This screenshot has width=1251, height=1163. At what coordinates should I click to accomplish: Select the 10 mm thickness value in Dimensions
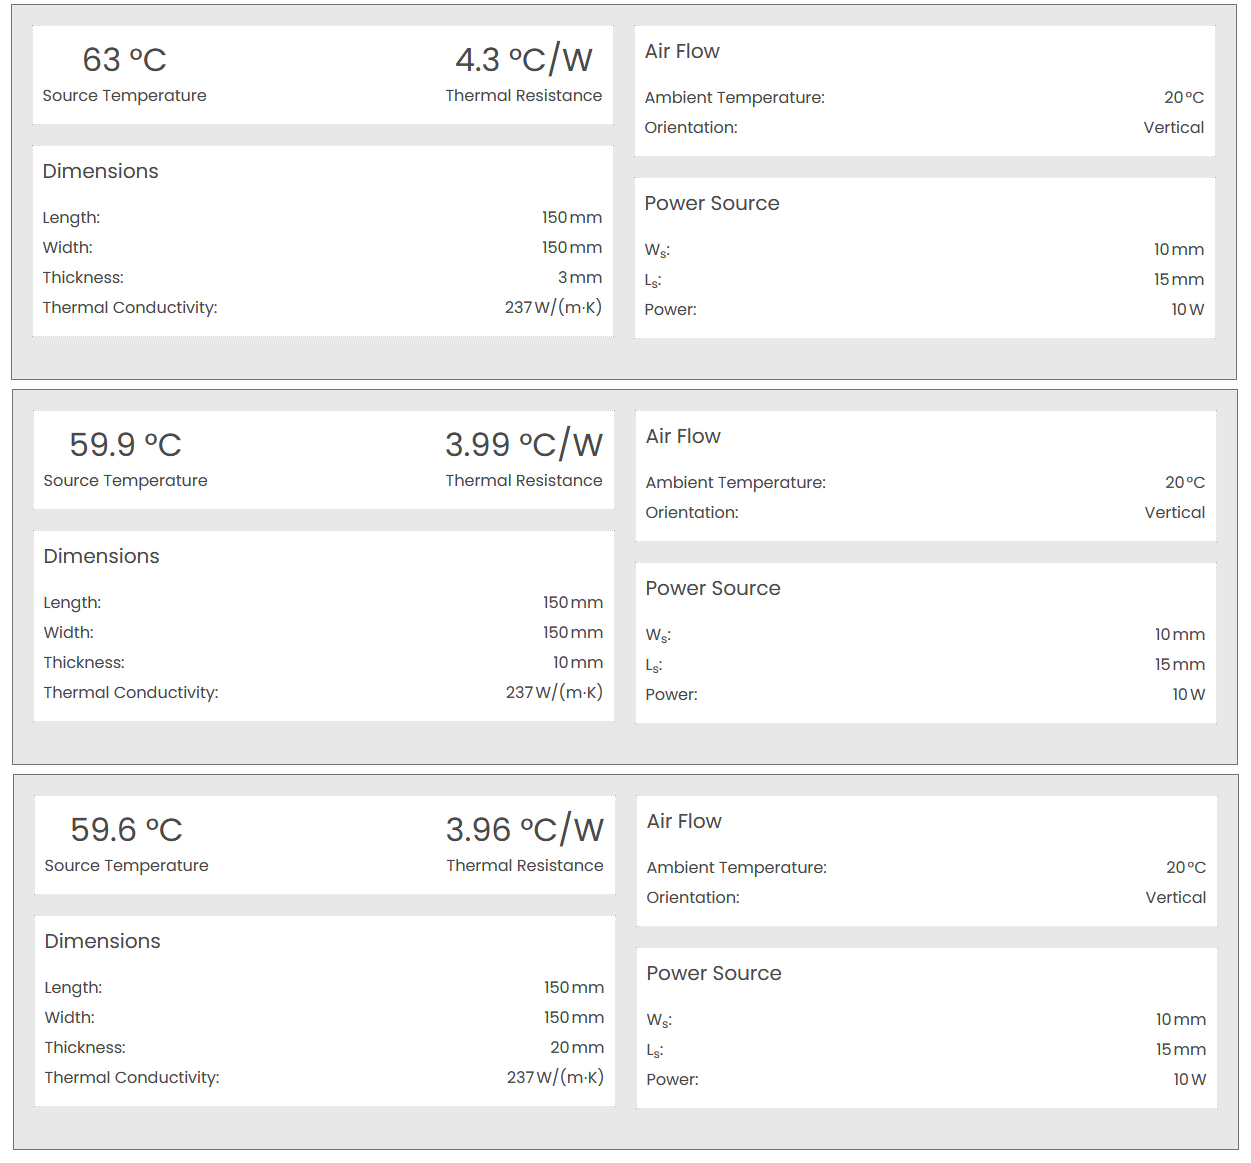(x=577, y=663)
